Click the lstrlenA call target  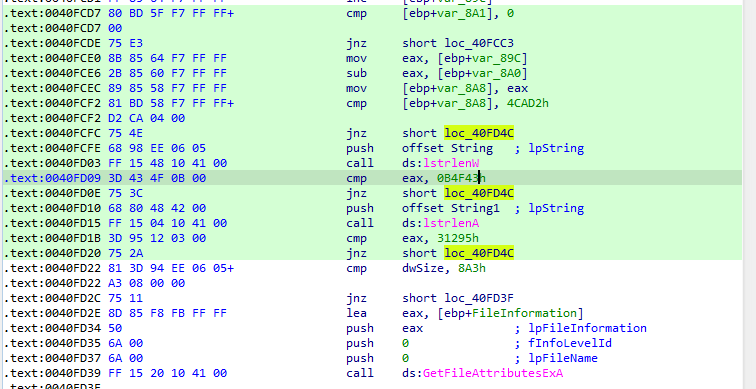point(451,223)
